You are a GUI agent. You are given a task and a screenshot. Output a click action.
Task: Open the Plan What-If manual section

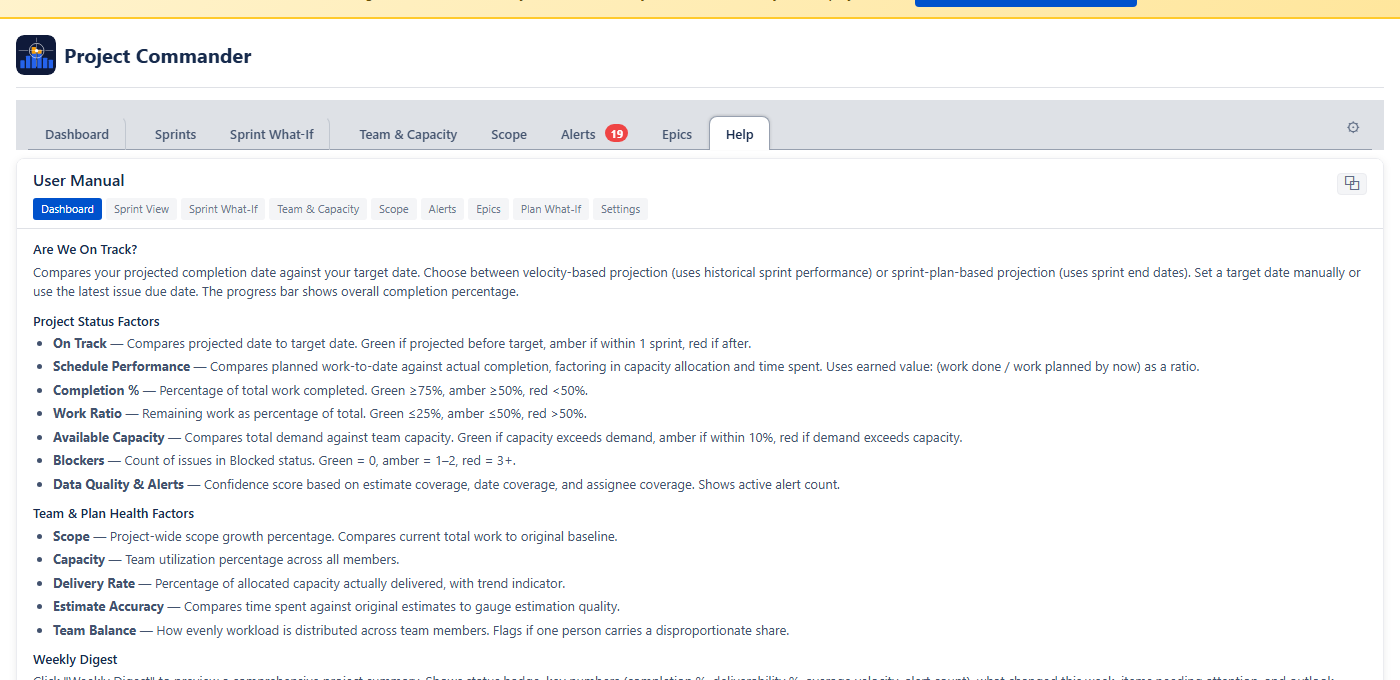point(551,209)
